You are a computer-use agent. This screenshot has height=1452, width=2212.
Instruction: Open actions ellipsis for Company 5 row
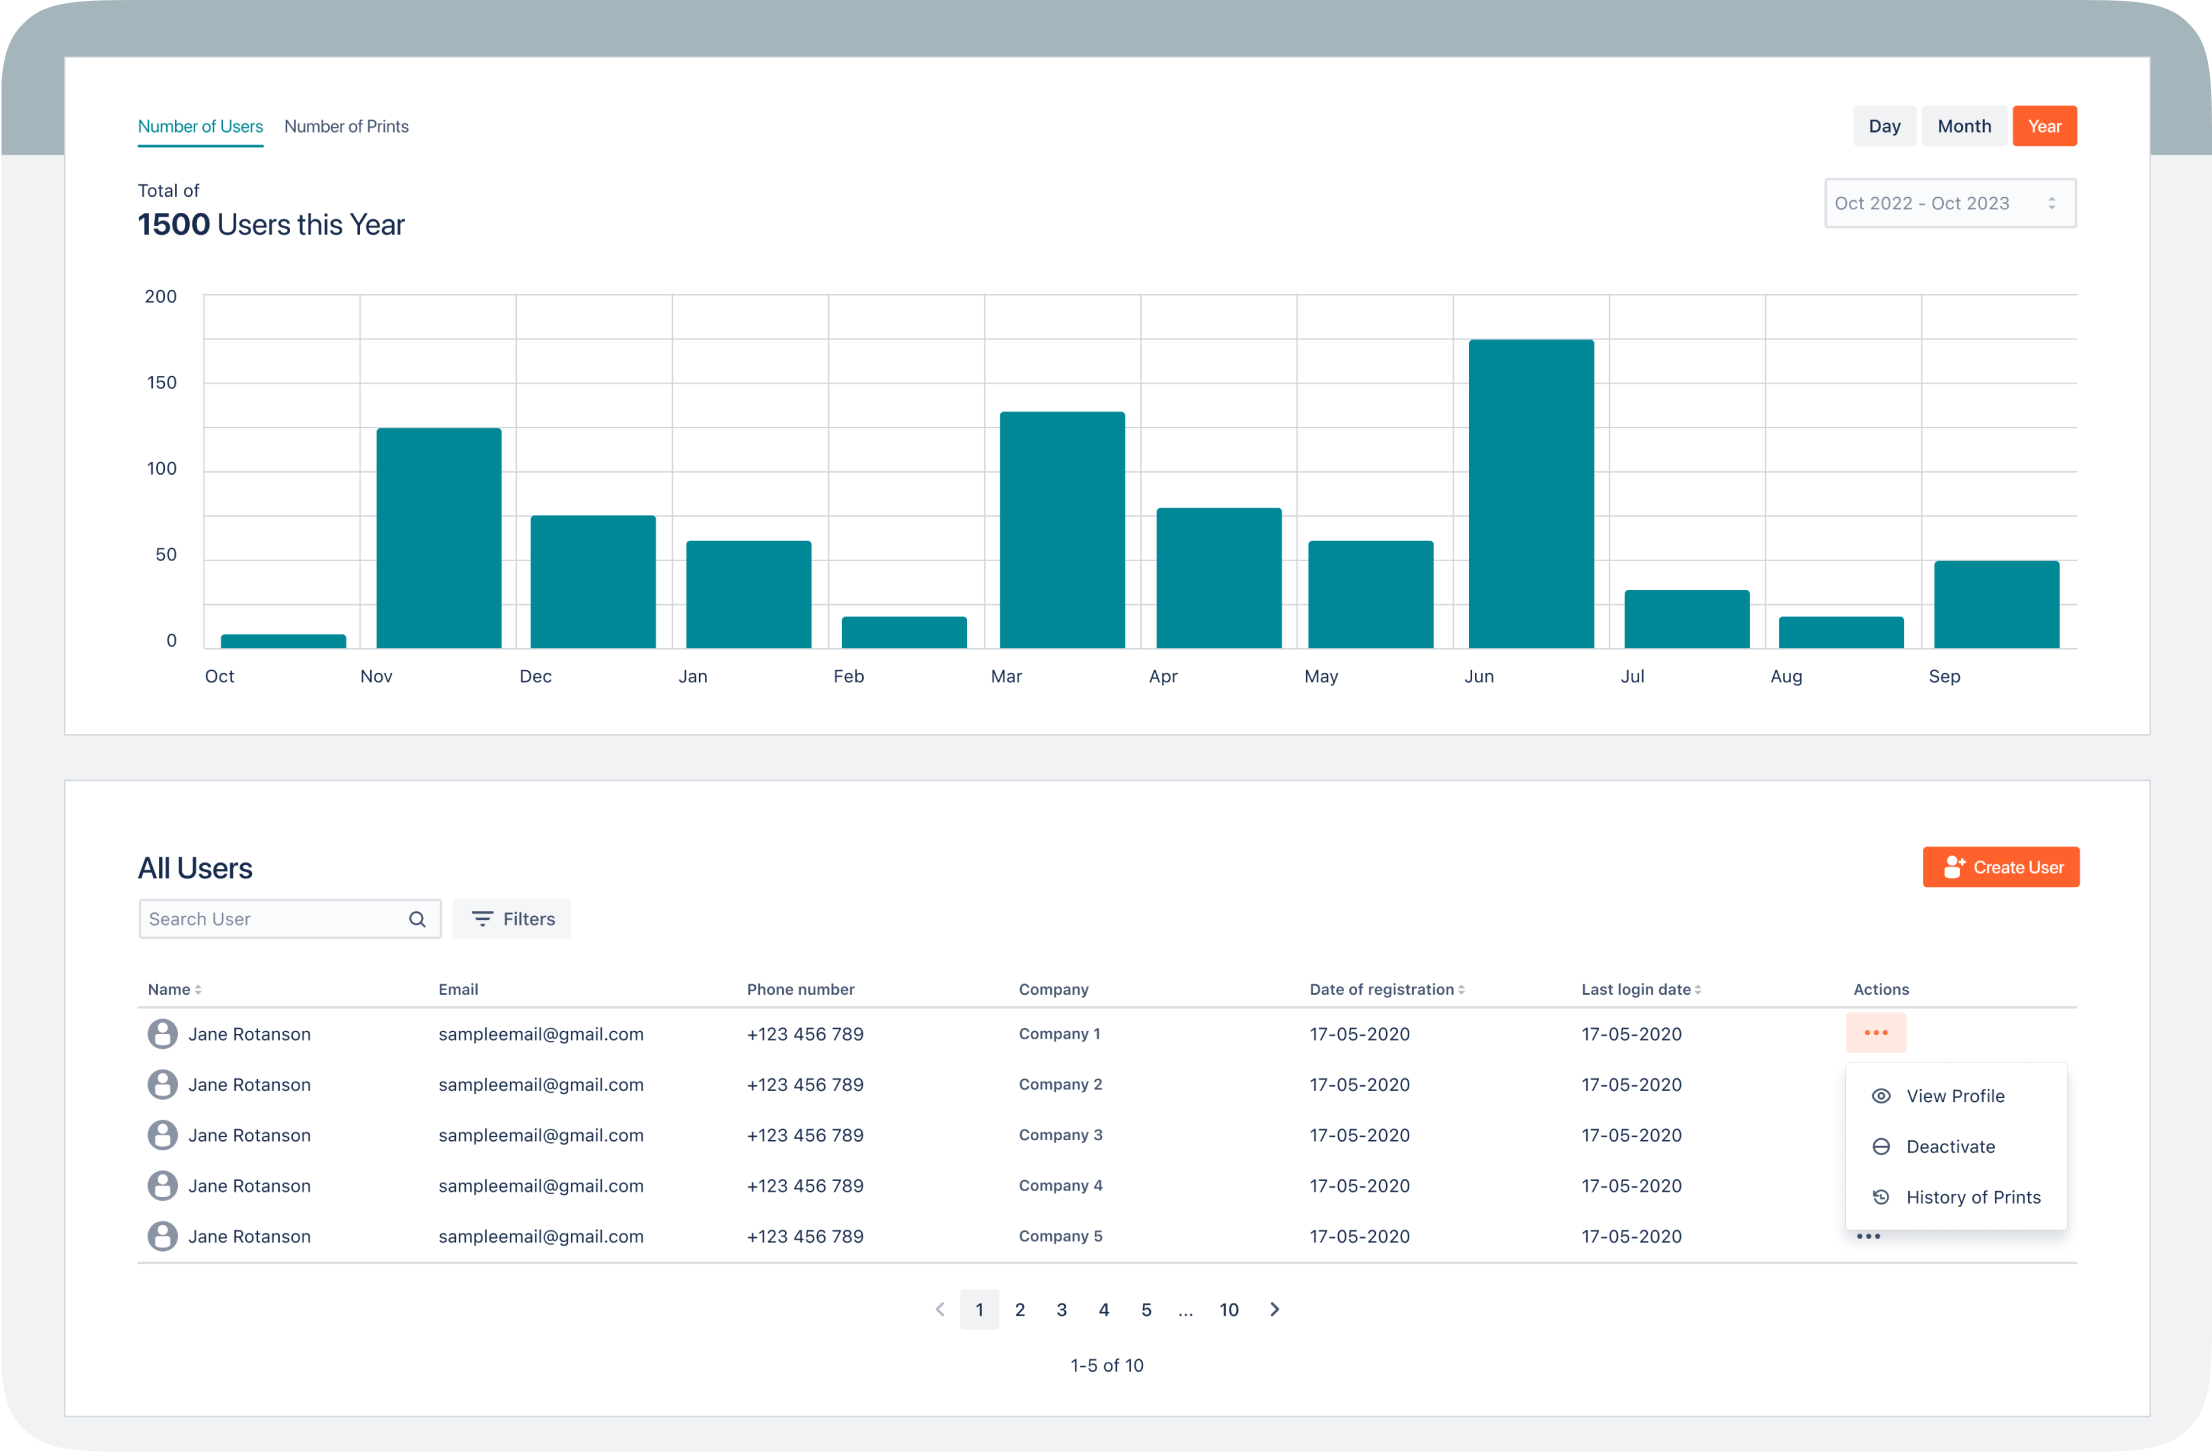click(1868, 1237)
